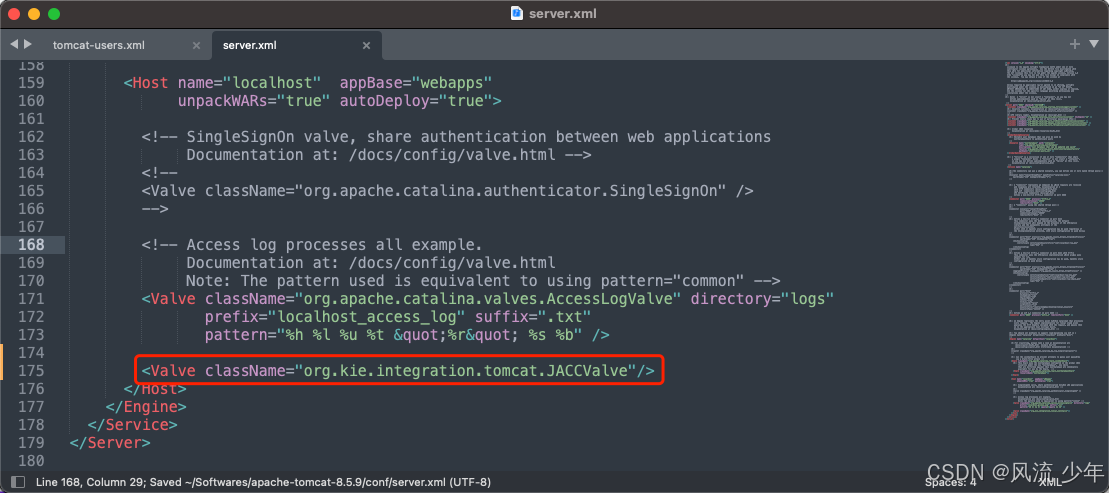Click line number 180 in gutter

[30, 461]
